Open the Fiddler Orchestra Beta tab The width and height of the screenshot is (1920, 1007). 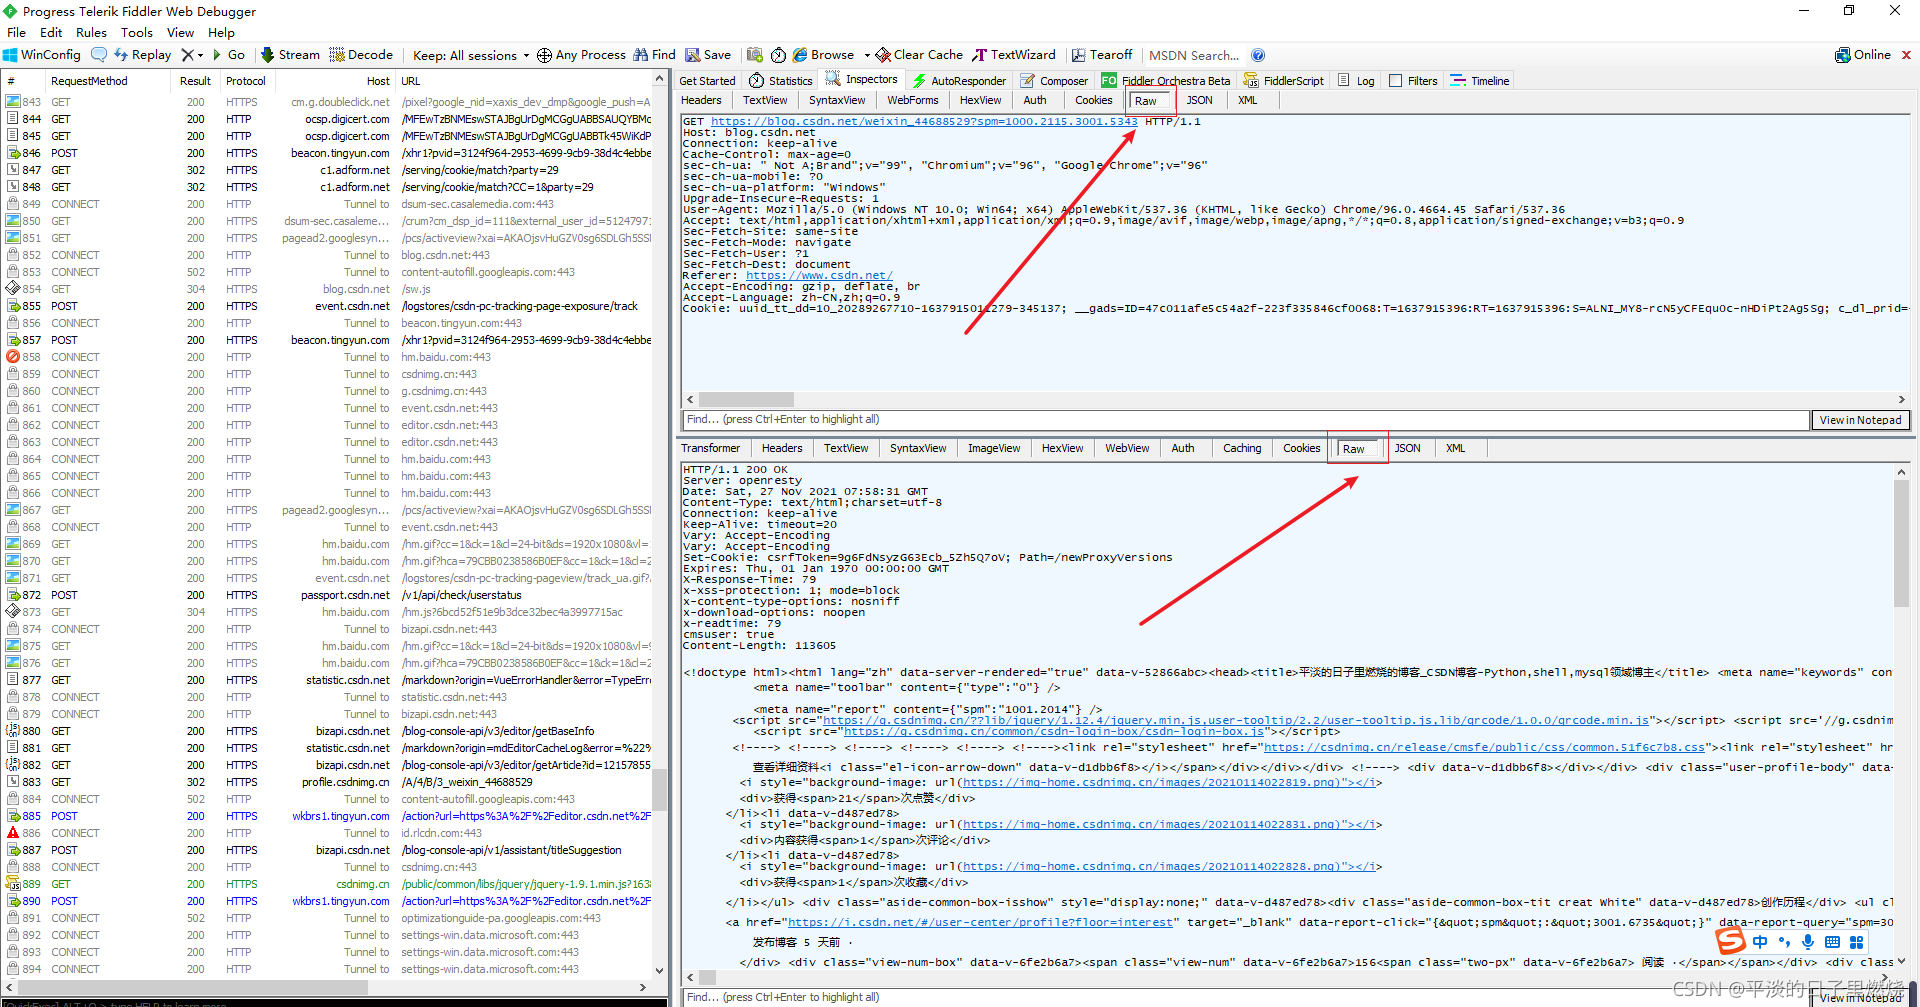pyautogui.click(x=1166, y=81)
